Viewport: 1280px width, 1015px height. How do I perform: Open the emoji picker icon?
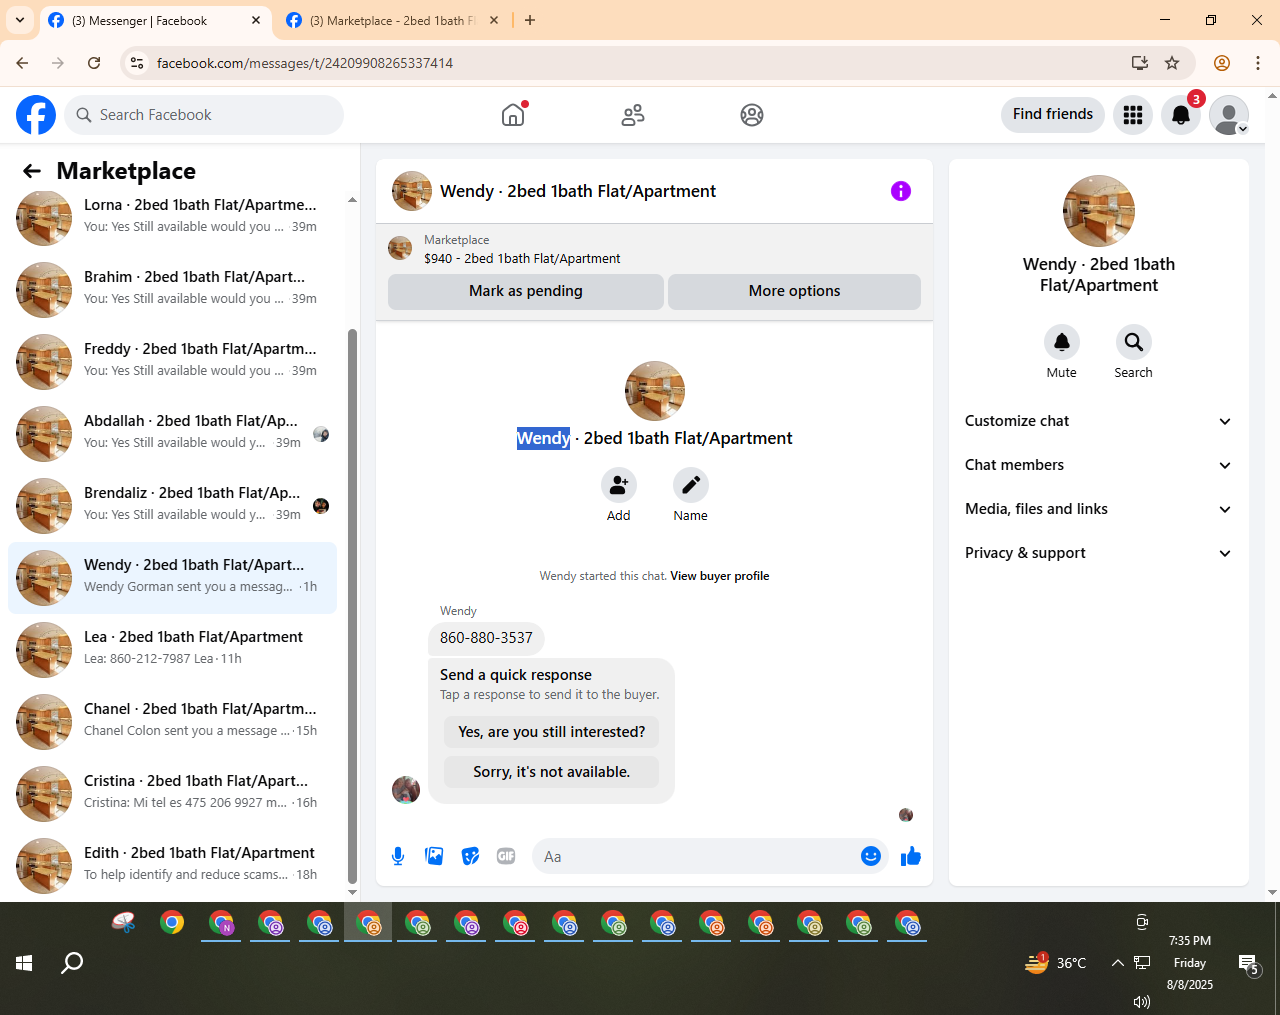tap(871, 856)
